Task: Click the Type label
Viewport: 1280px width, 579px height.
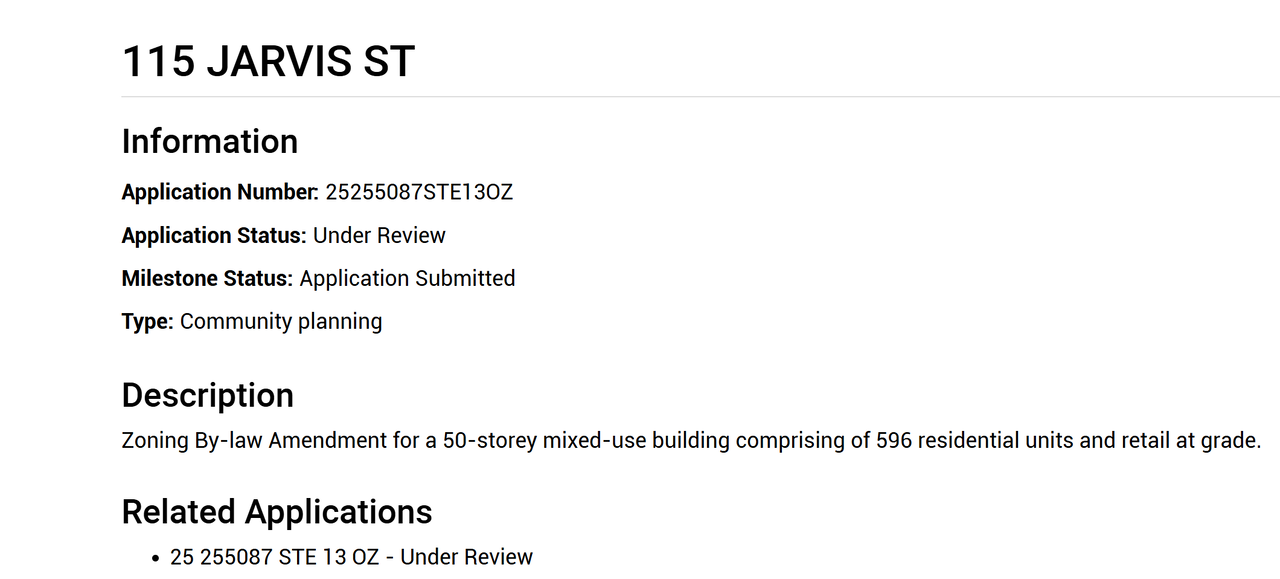Action: pos(148,322)
